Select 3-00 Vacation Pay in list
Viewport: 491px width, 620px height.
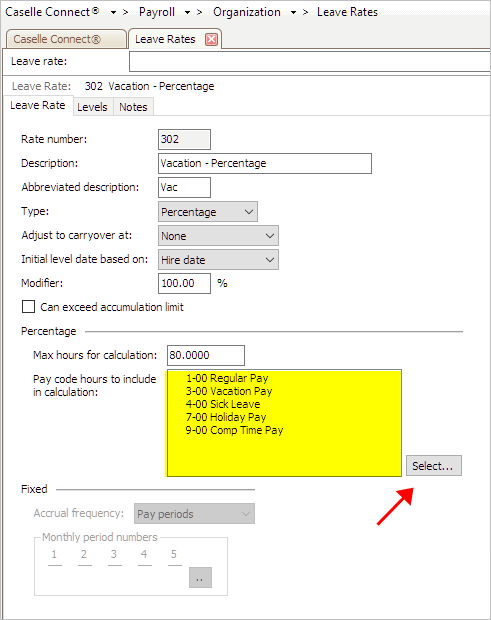coord(229,391)
